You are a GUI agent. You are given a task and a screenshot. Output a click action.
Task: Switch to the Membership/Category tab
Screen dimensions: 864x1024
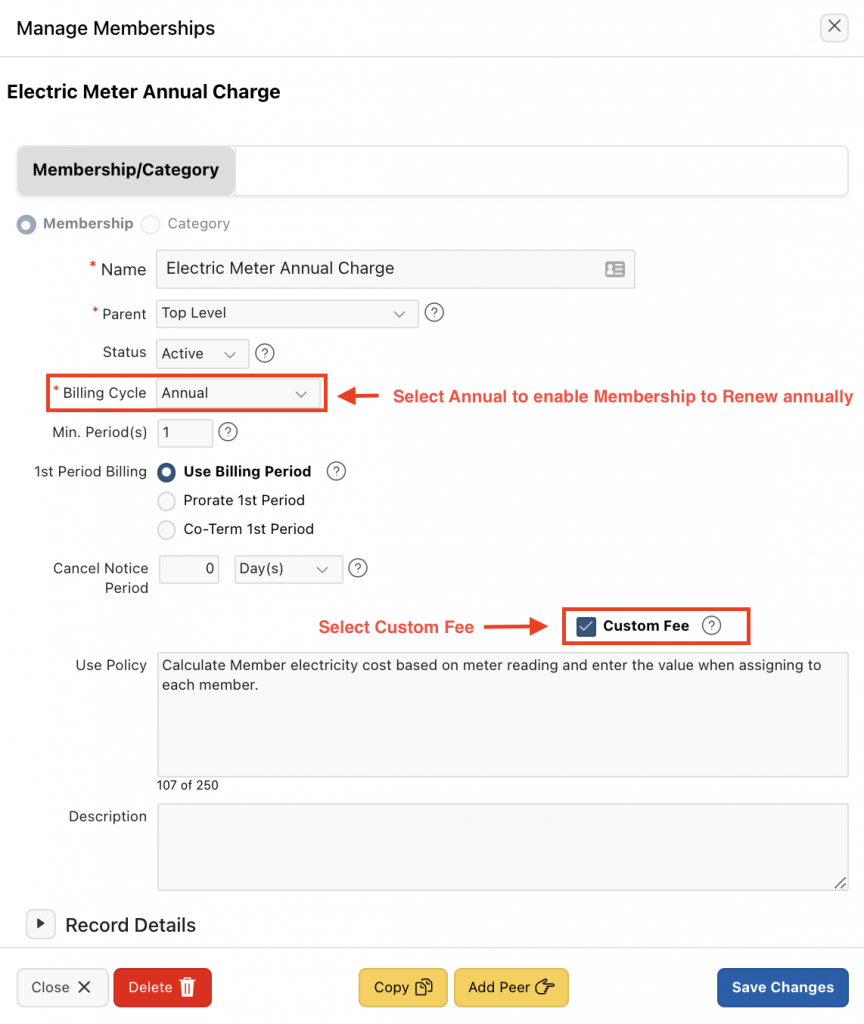(126, 170)
